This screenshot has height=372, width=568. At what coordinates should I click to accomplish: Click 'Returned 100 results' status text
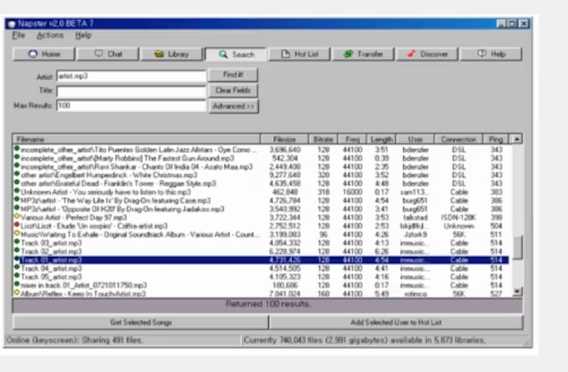[268, 304]
